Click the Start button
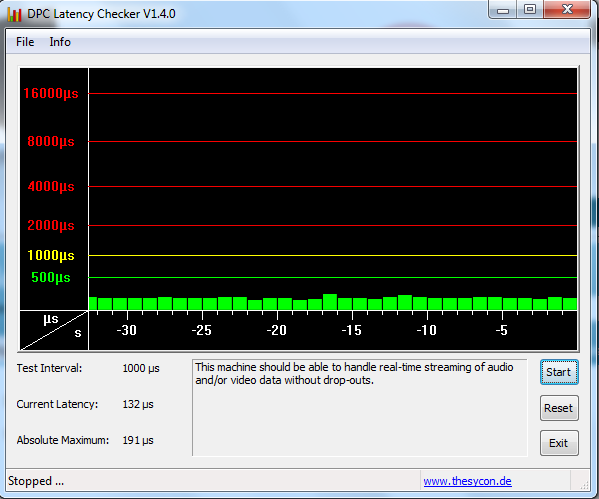Image resolution: width=599 pixels, height=499 pixels. [x=559, y=372]
